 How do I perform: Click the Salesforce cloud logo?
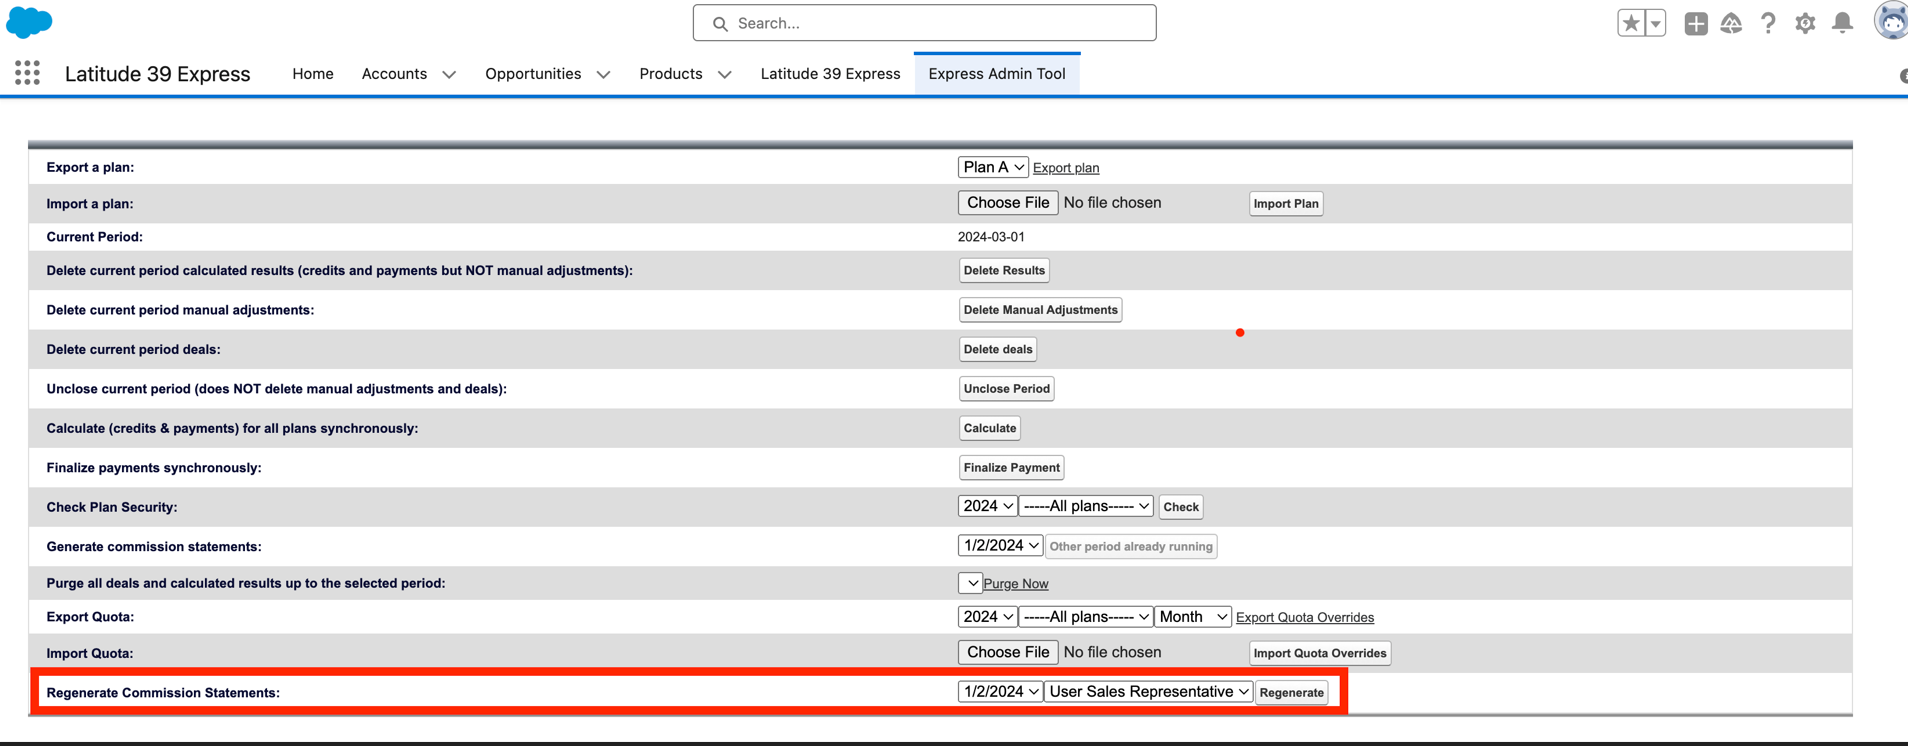[x=29, y=22]
